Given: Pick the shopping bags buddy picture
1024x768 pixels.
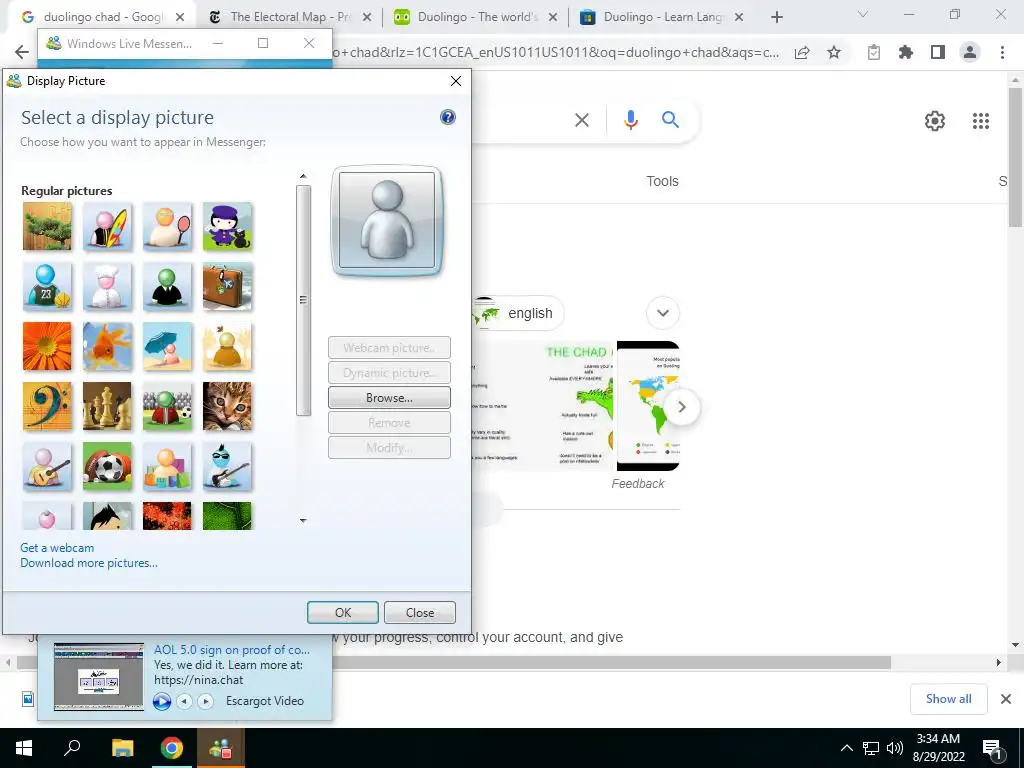Looking at the screenshot, I should coord(167,466).
